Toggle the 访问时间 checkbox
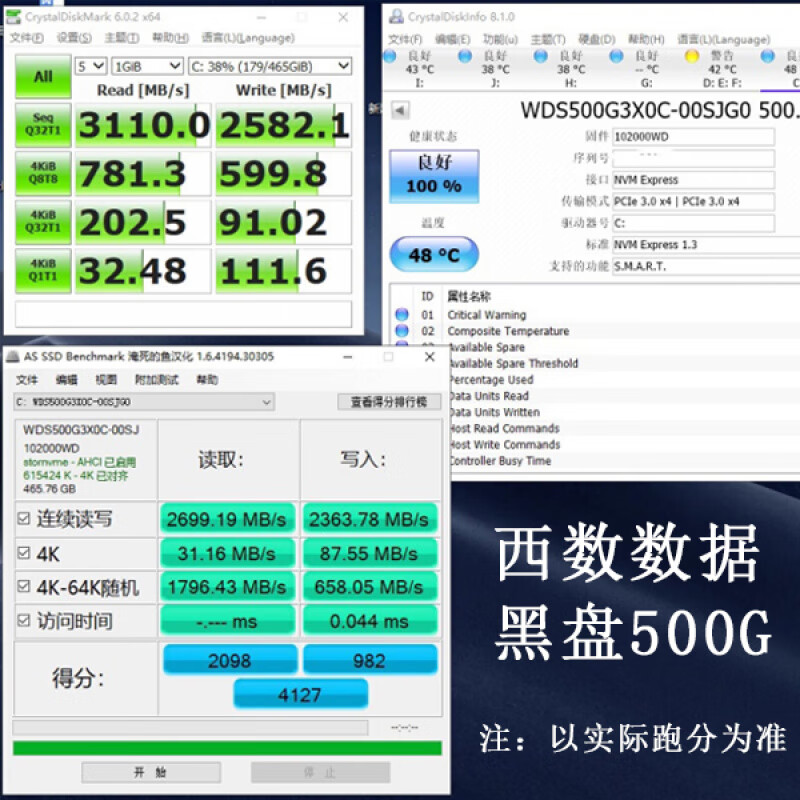Screen dimensions: 800x800 (24, 620)
